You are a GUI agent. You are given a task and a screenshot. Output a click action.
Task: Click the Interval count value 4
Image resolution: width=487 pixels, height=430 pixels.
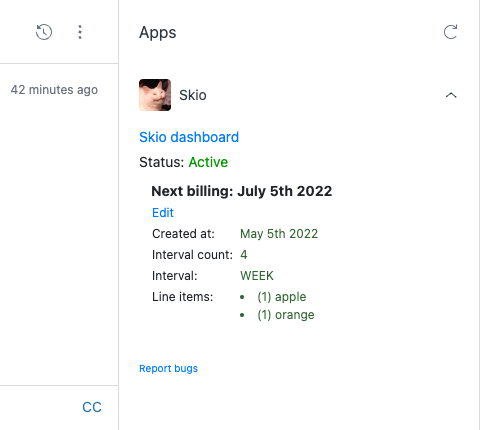pyautogui.click(x=244, y=255)
